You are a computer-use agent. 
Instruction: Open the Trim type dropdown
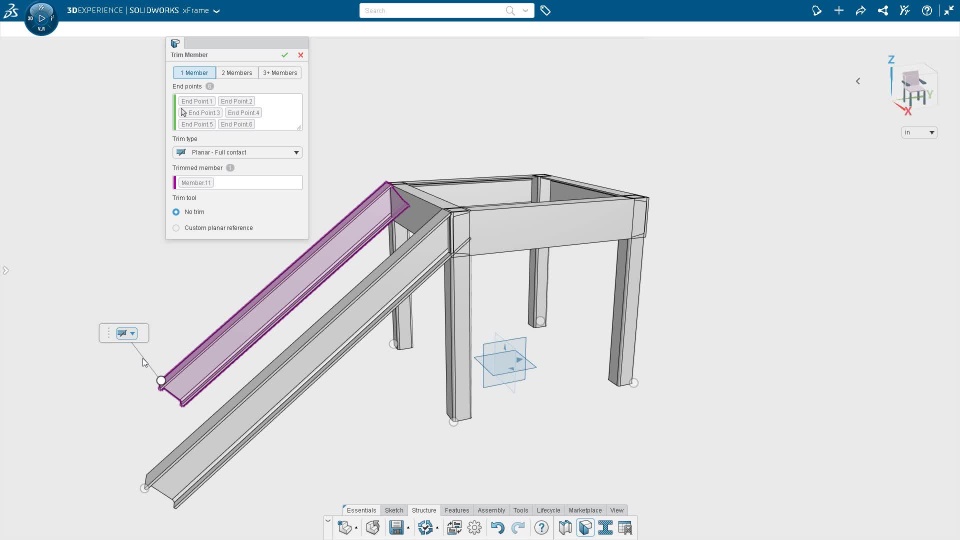click(x=238, y=152)
